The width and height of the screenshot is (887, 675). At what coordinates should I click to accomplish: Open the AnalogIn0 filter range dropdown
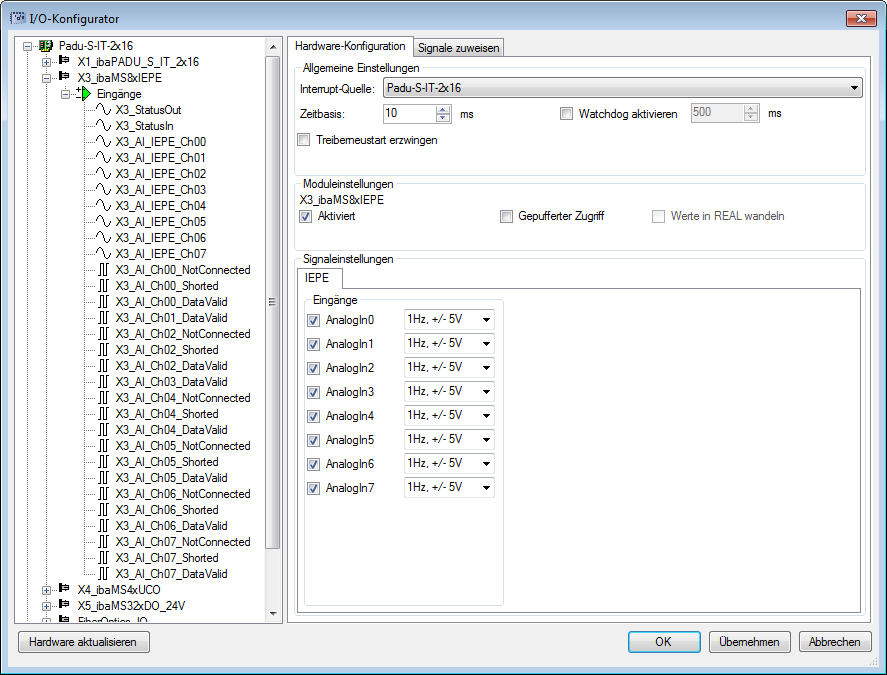point(449,320)
